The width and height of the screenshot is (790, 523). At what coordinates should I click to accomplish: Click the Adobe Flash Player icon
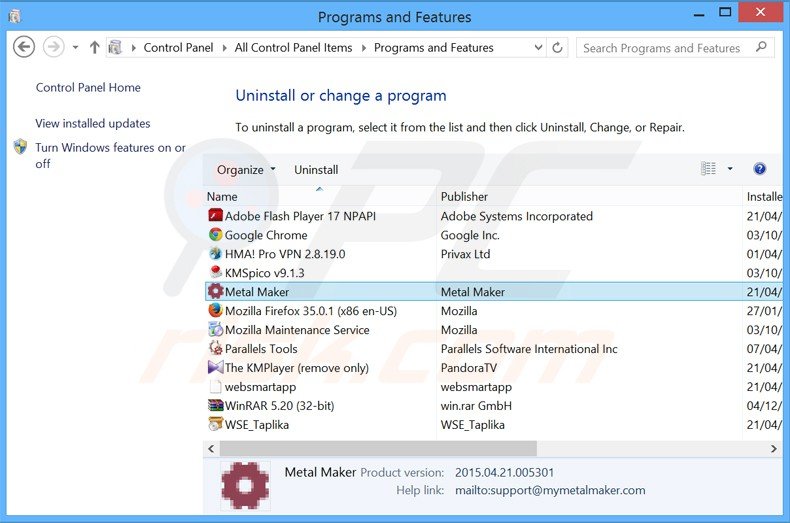pos(216,216)
